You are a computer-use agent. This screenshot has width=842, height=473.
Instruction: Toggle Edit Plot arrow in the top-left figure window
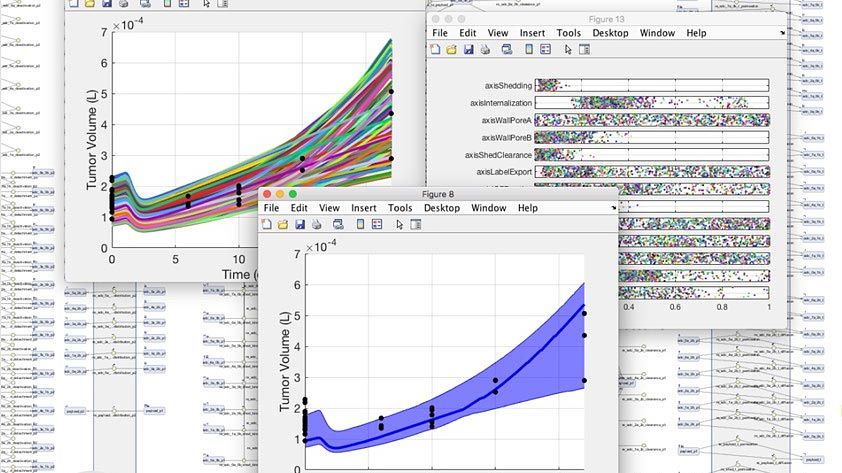[x=207, y=4]
